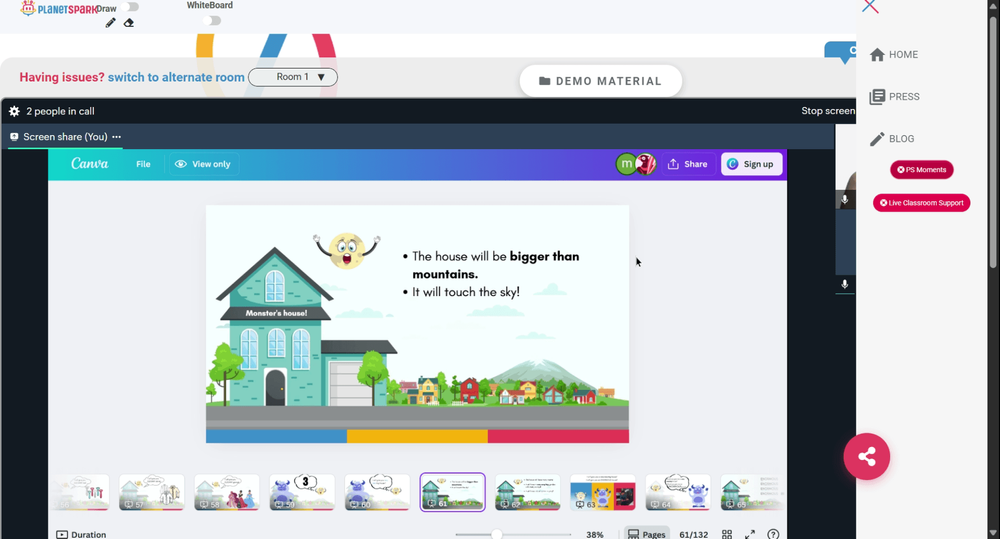Select slide 59 thumbnail with number 3

[302, 492]
